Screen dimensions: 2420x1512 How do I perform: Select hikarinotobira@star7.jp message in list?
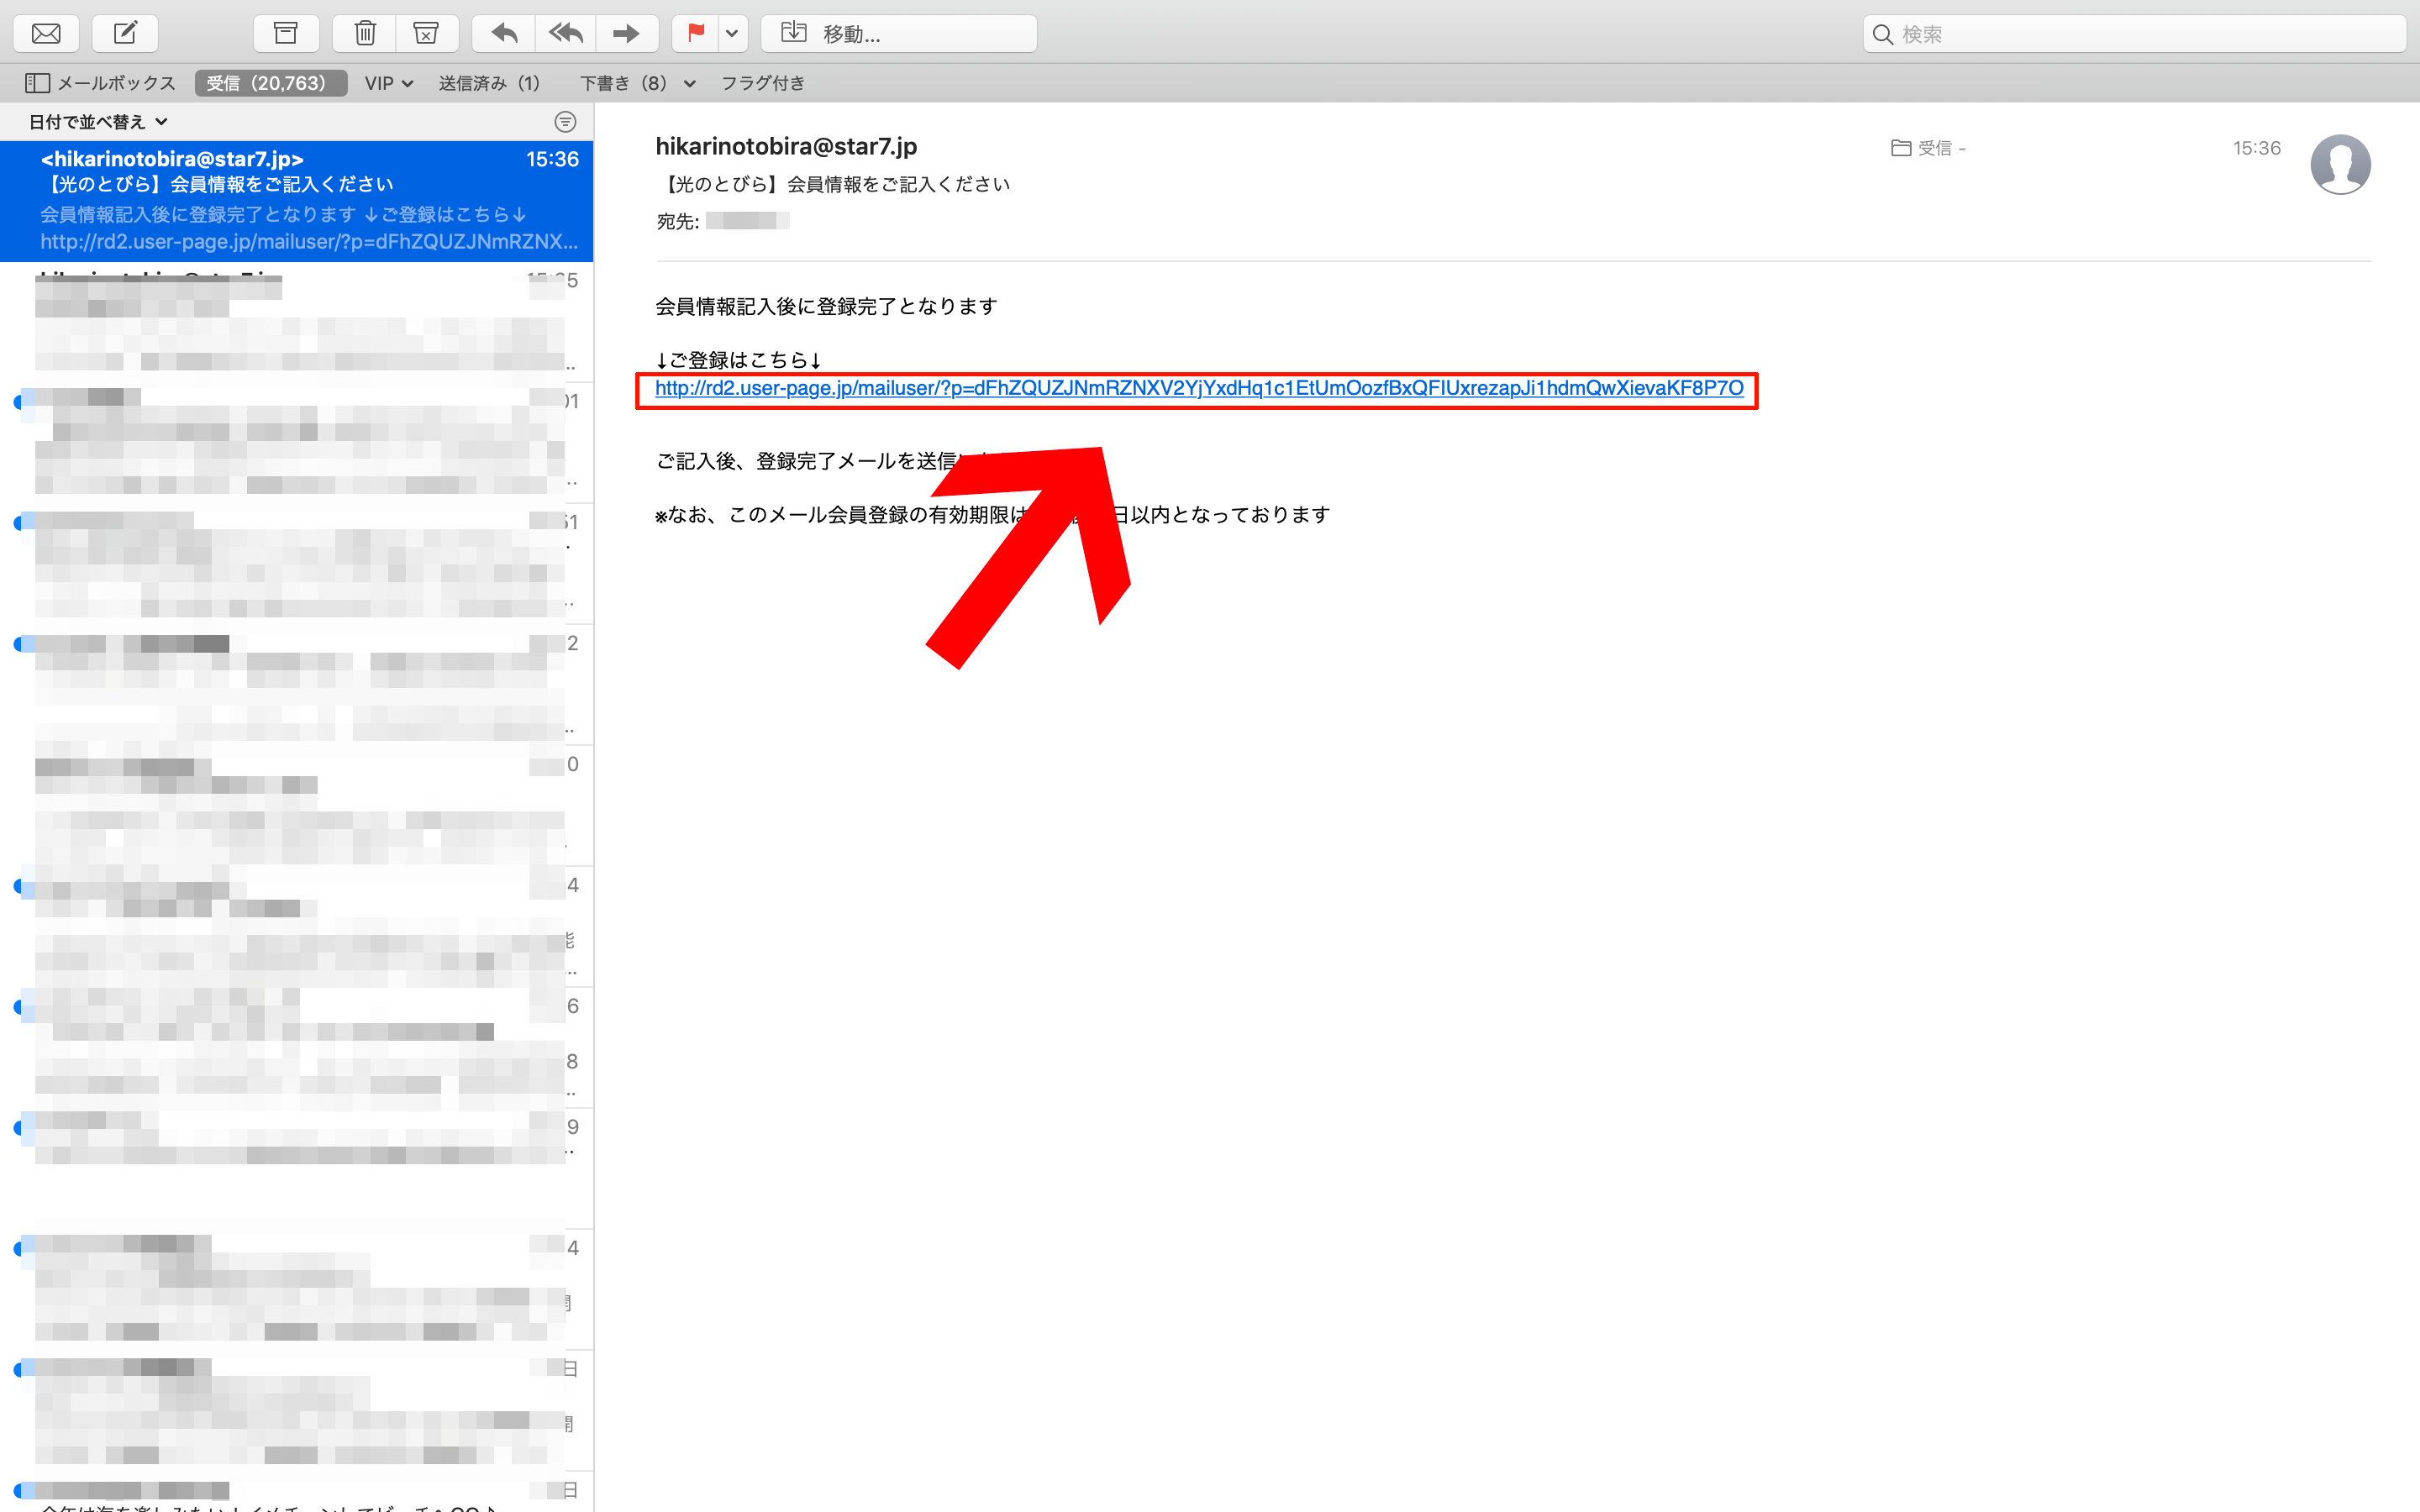[x=296, y=200]
